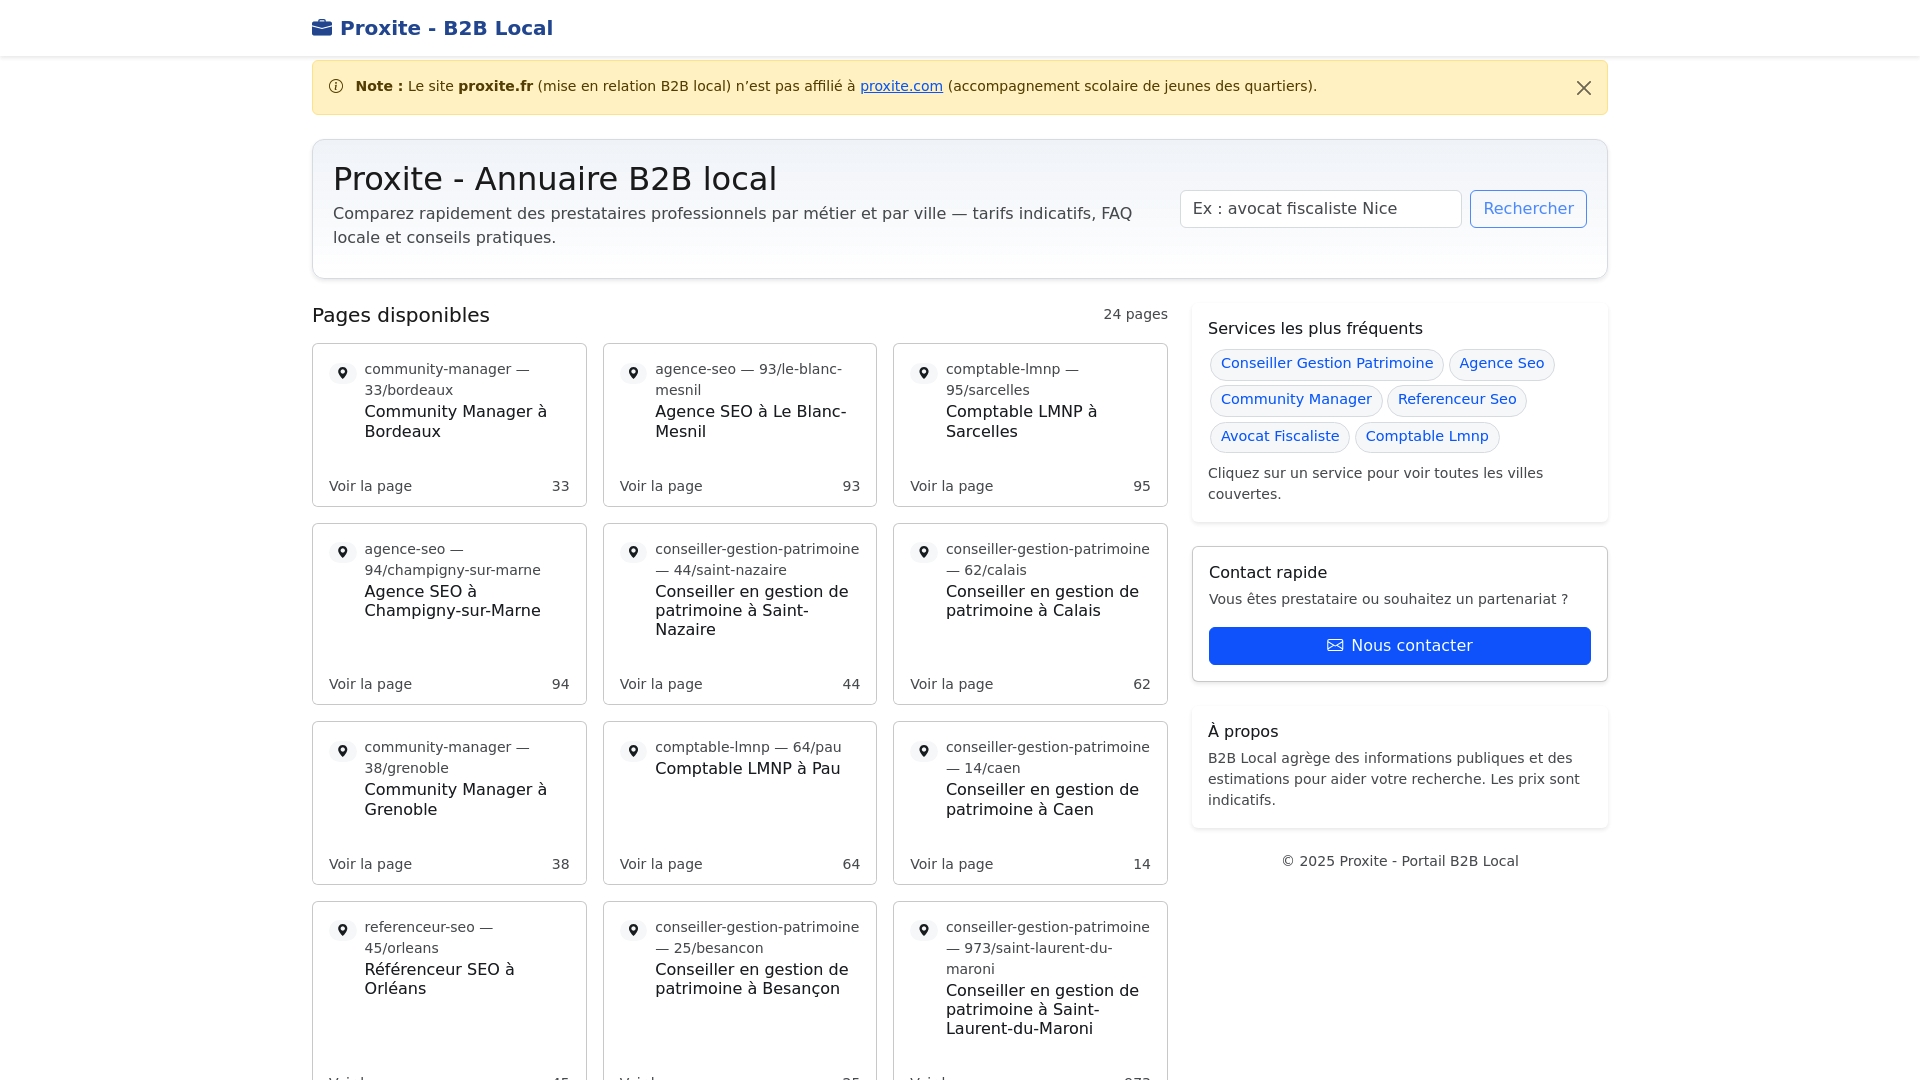Image resolution: width=1920 pixels, height=1080 pixels.
Task: Click the location pin on the Pau card
Action: tap(633, 751)
